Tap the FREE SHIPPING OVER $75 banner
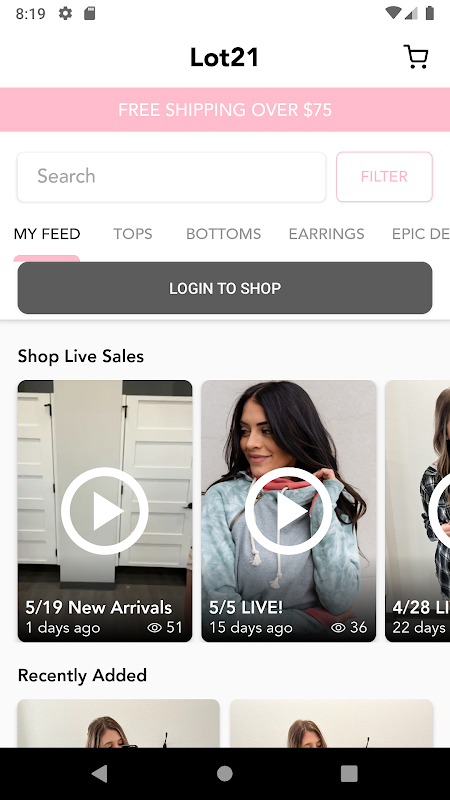 click(225, 110)
